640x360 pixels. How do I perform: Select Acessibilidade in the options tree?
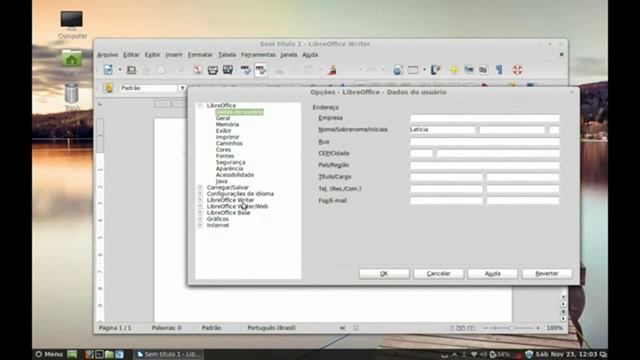[x=235, y=175]
